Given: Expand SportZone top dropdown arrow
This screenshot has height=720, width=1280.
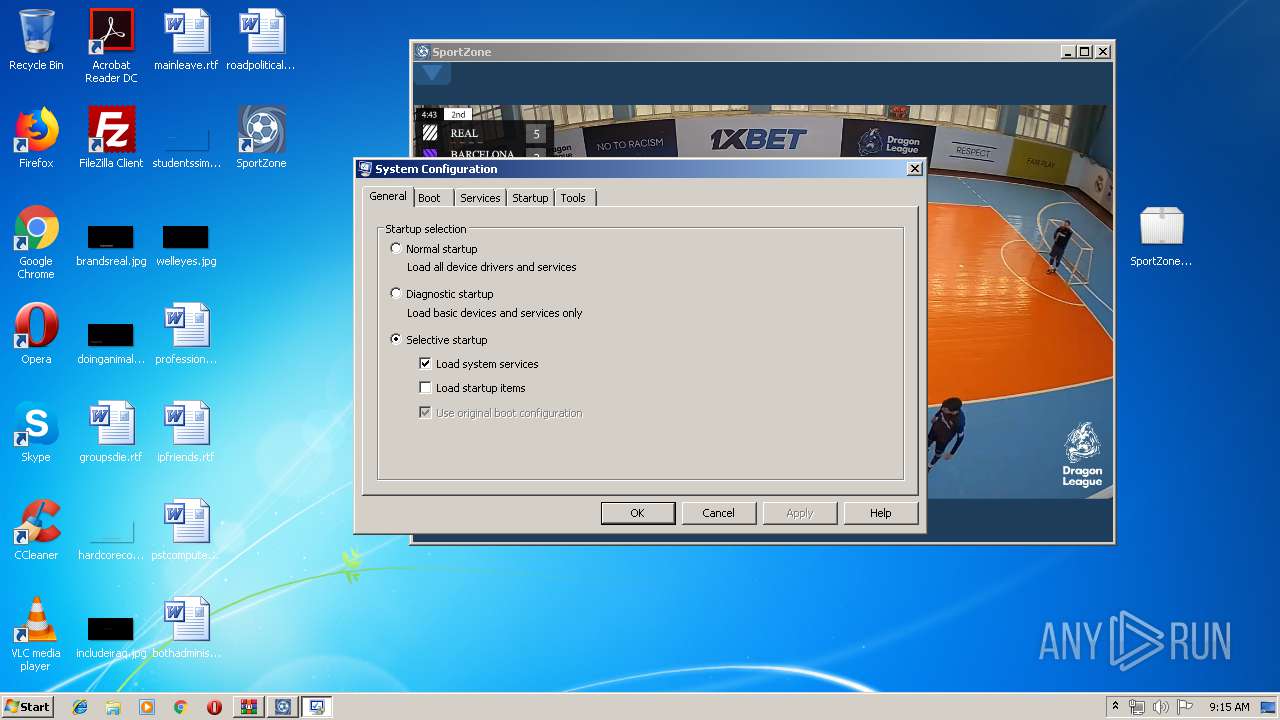Looking at the screenshot, I should tap(432, 73).
